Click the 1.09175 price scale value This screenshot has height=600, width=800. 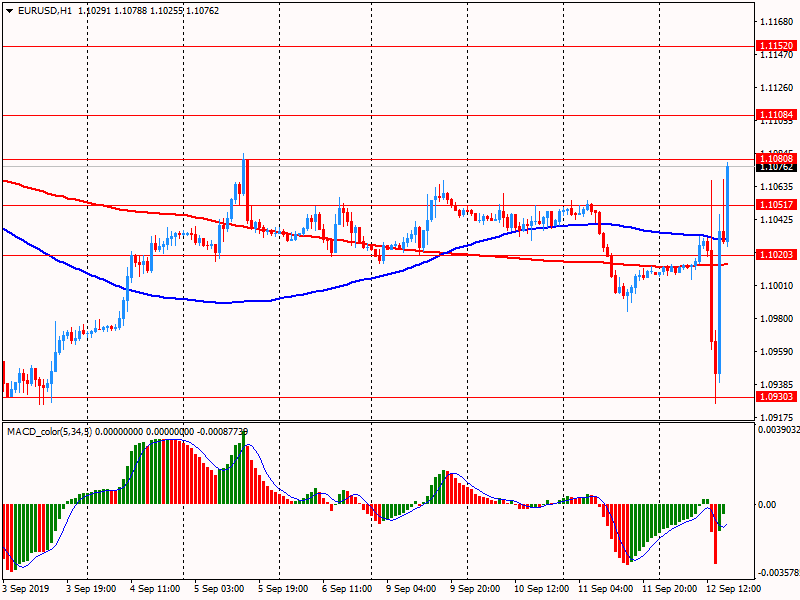click(777, 418)
